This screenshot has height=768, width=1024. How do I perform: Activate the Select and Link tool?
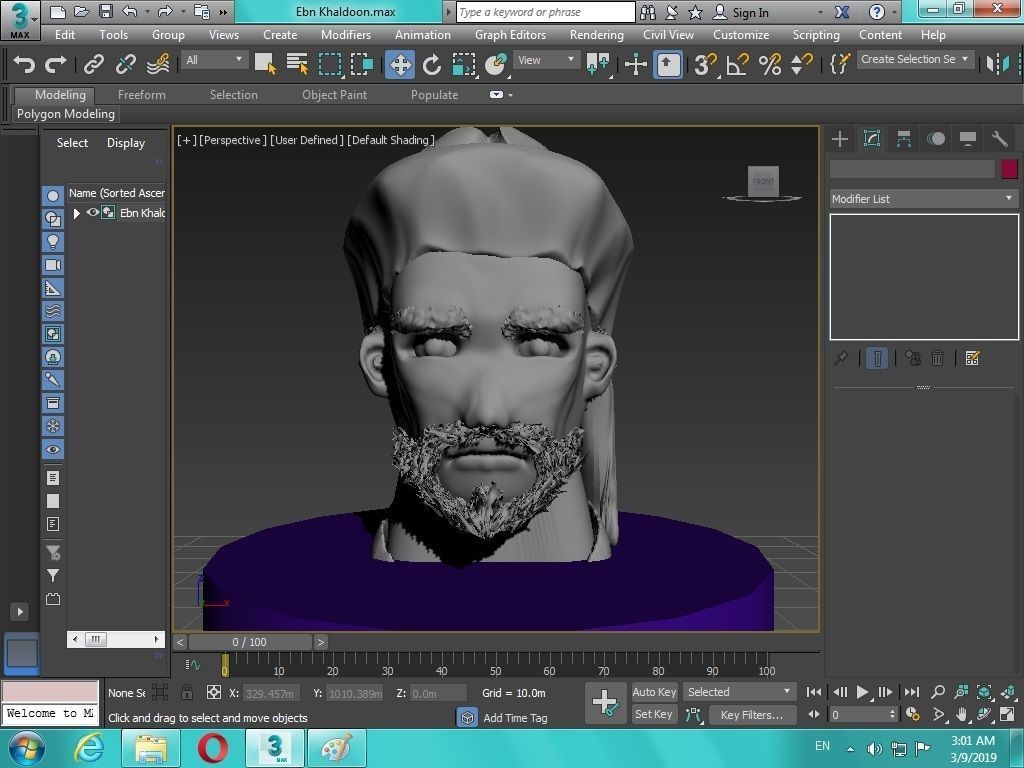93,64
